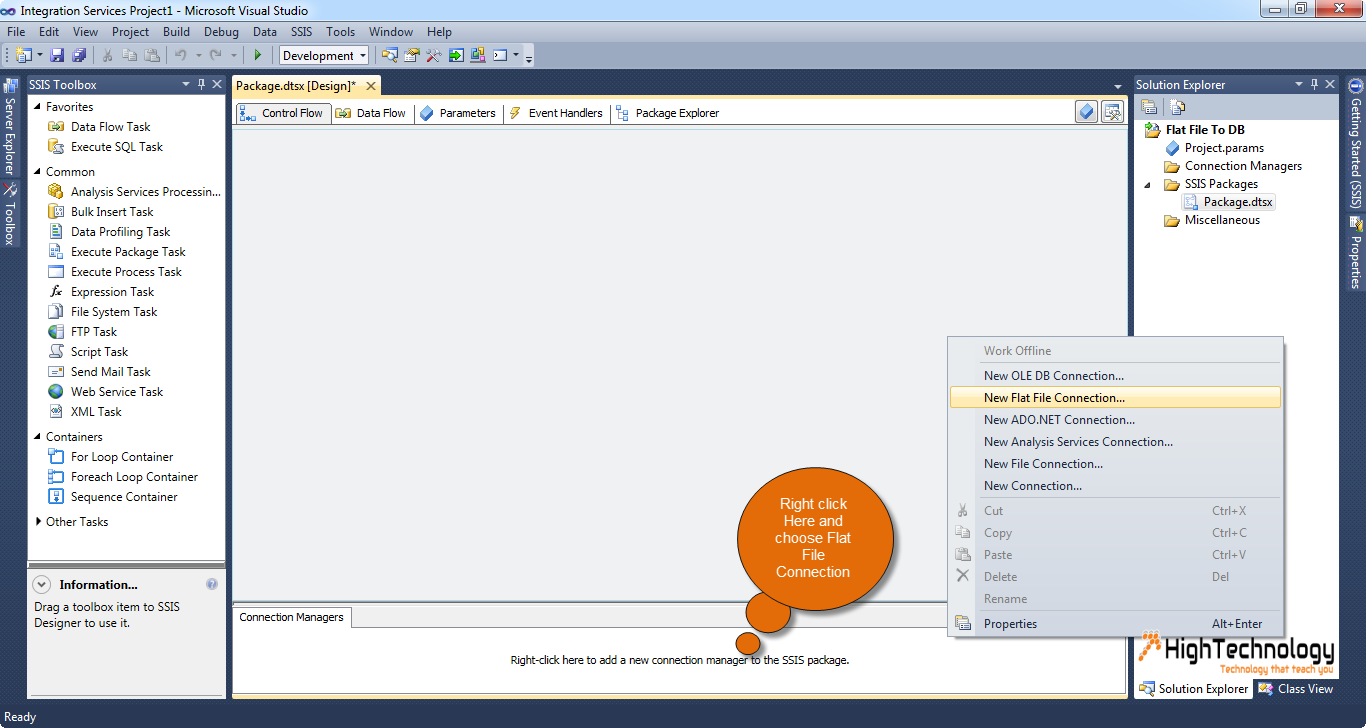Select the Expression Task fx icon
This screenshot has height=728, width=1366.
[x=56, y=291]
